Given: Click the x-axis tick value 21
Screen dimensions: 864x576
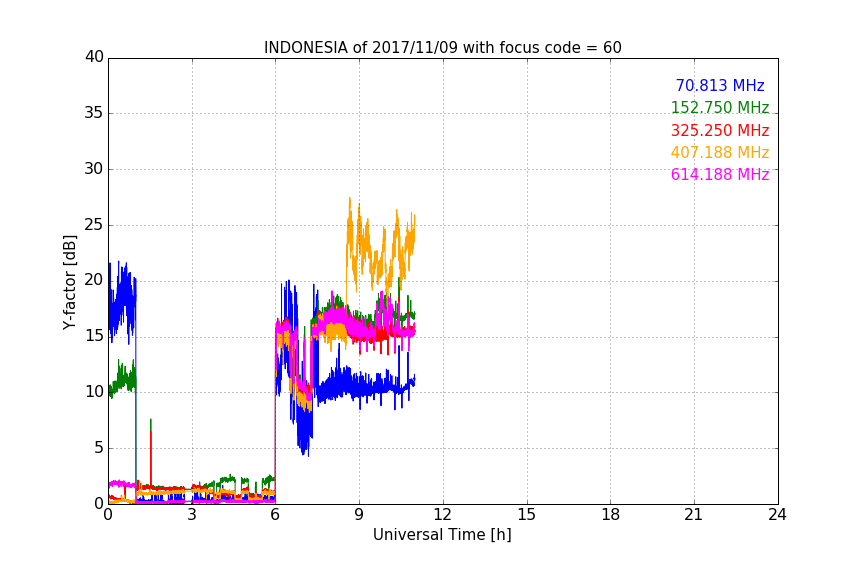Looking at the screenshot, I should (694, 515).
